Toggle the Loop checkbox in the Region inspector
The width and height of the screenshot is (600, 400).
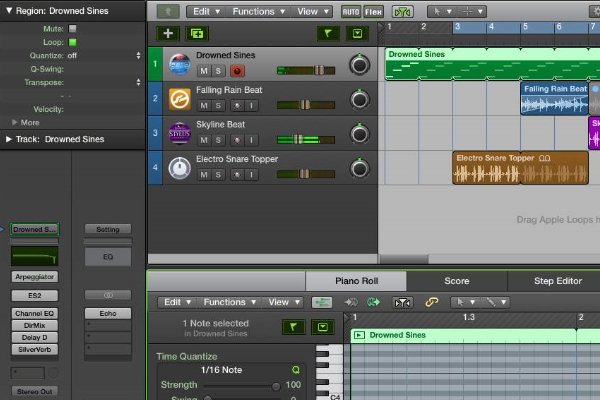click(73, 43)
